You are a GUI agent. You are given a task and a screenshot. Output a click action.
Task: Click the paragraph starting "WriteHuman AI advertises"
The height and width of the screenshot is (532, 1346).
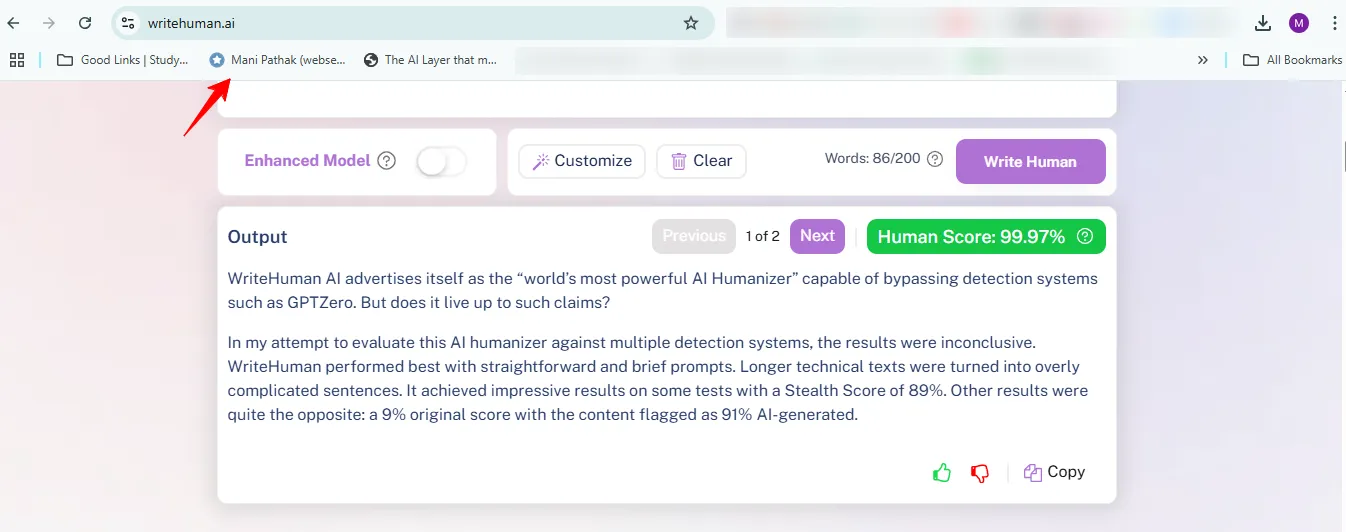click(663, 290)
